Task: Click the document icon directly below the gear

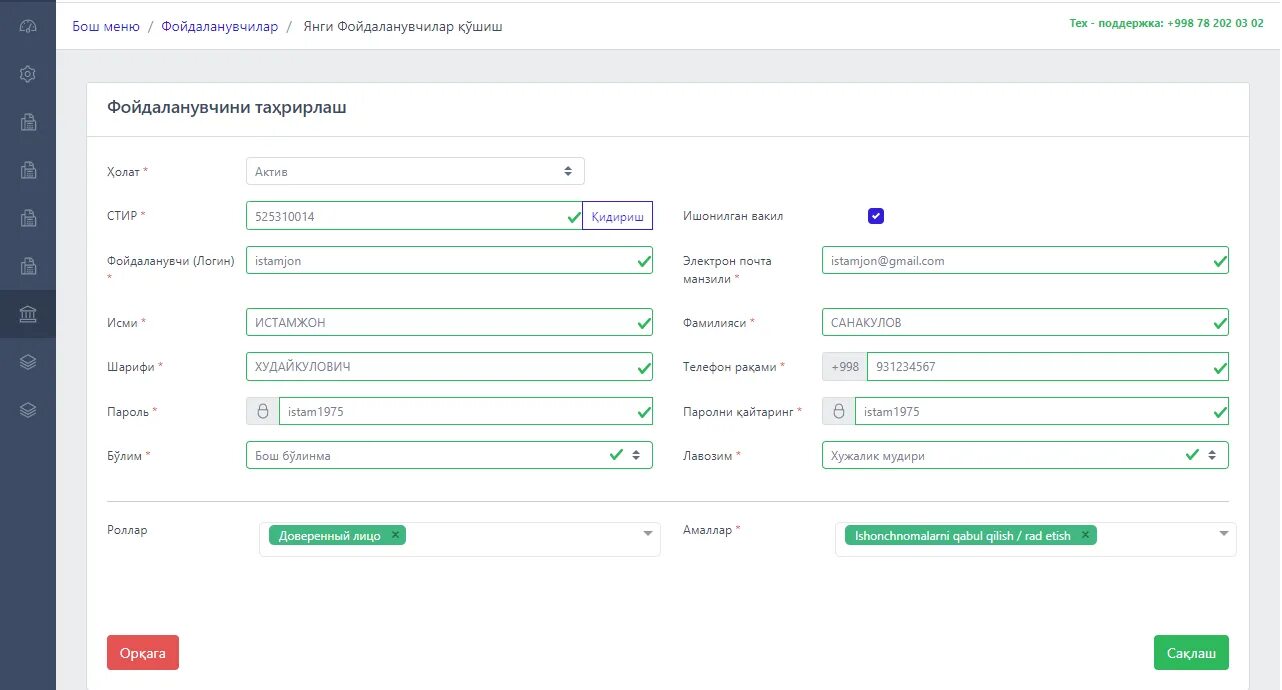Action: click(x=28, y=122)
